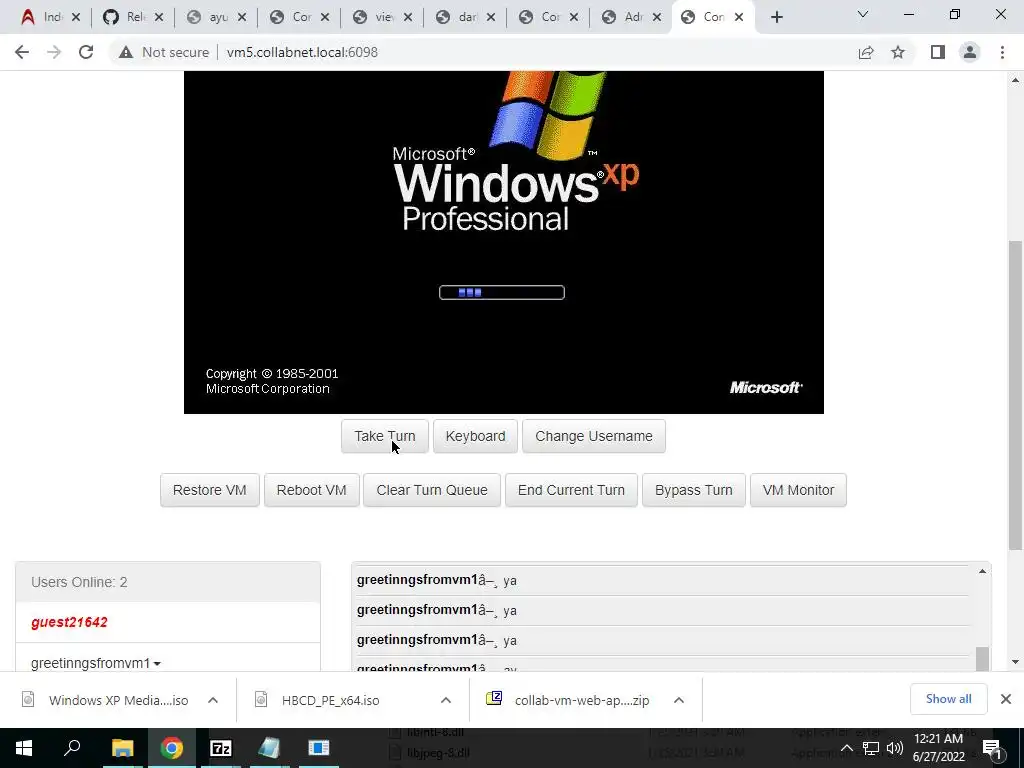Screen dimensions: 1024x768
Task: Open VM Monitor button
Action: click(x=798, y=490)
